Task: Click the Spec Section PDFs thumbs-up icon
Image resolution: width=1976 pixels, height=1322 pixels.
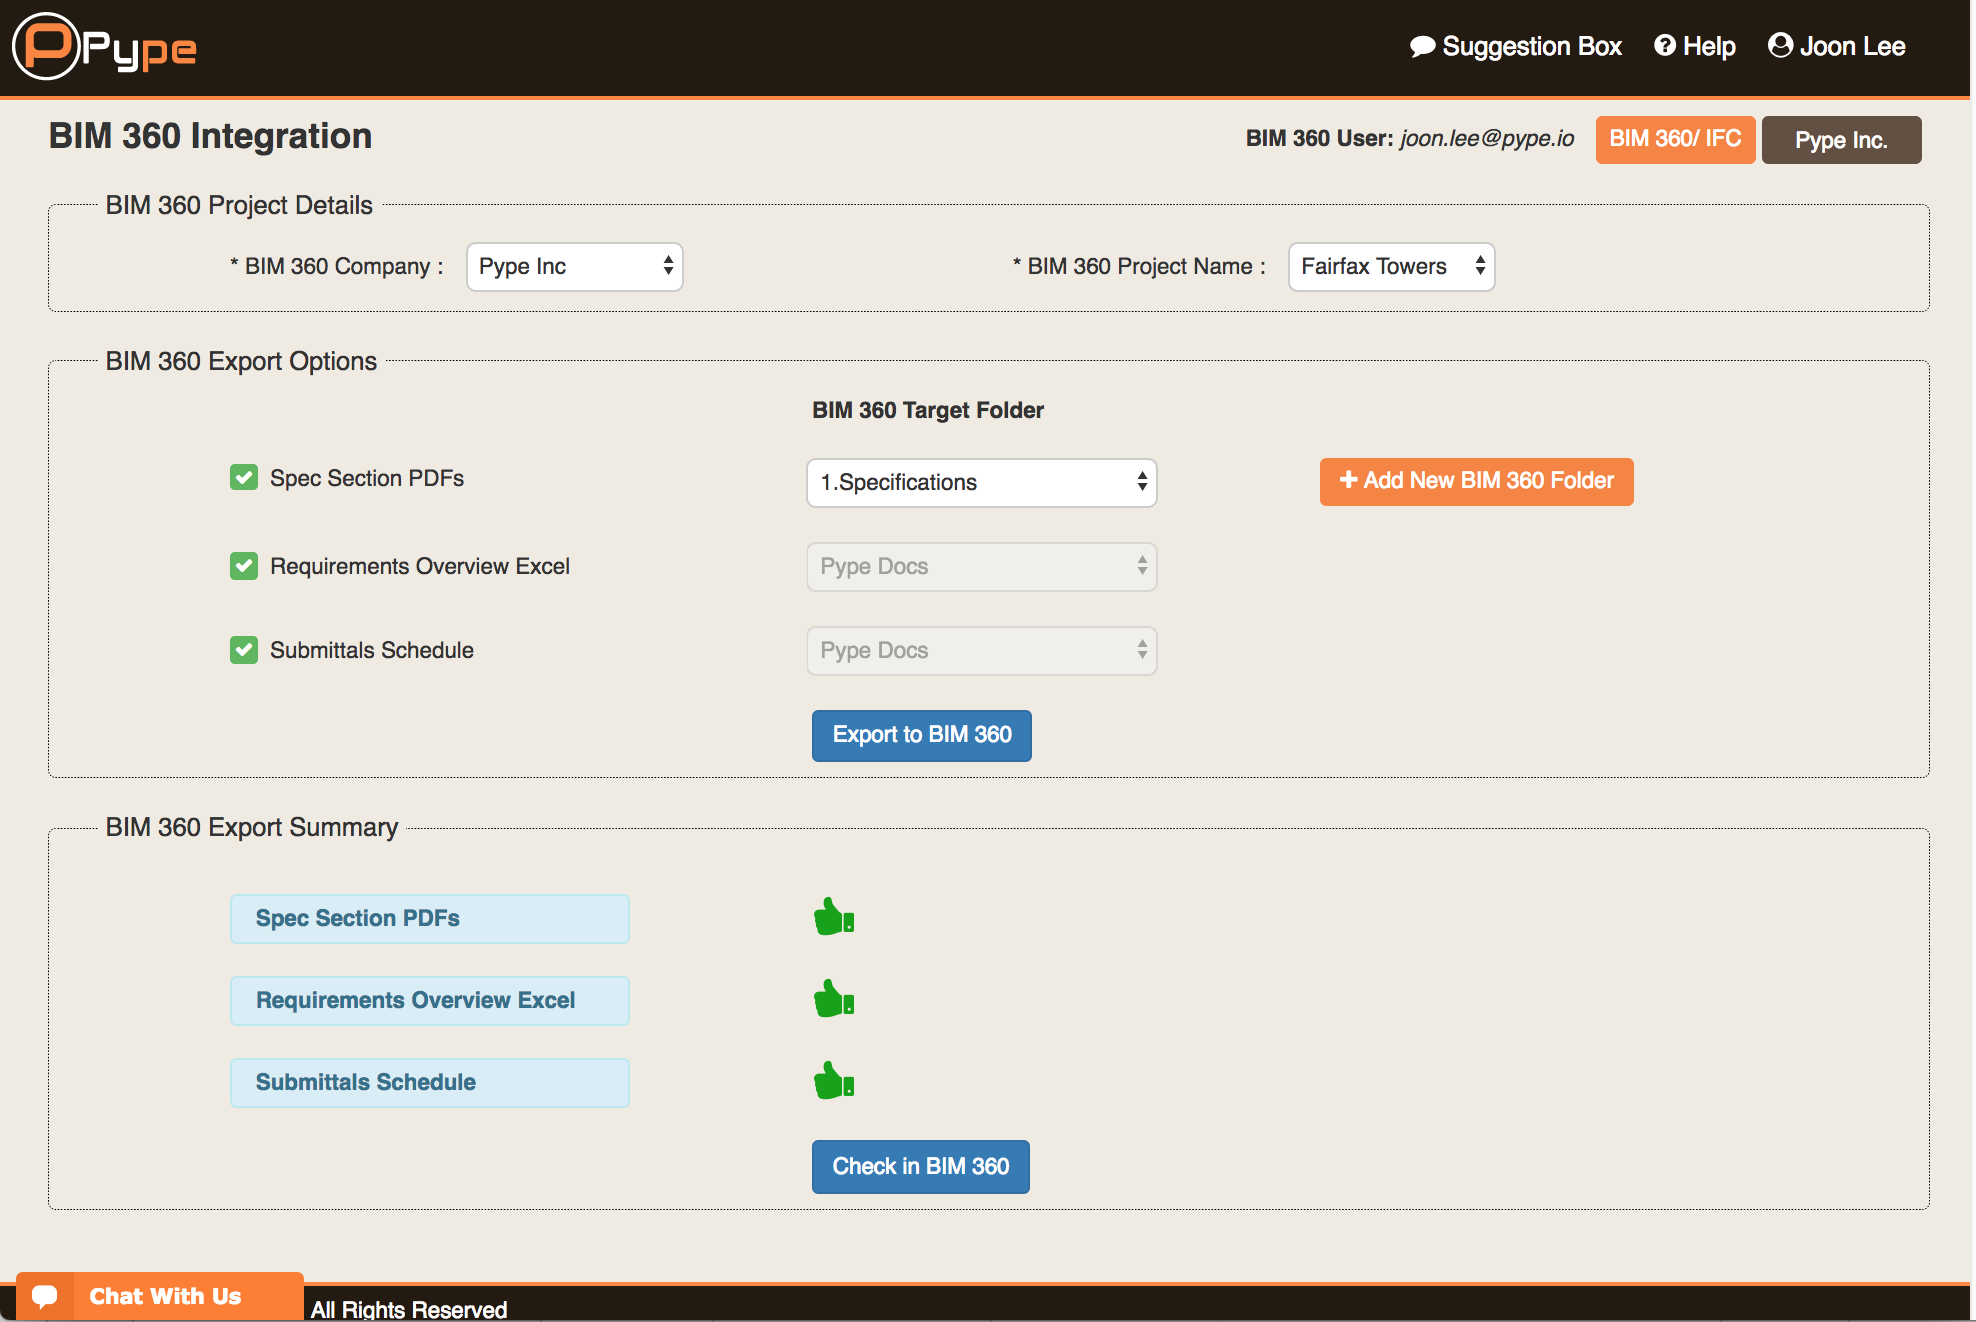Action: click(833, 917)
